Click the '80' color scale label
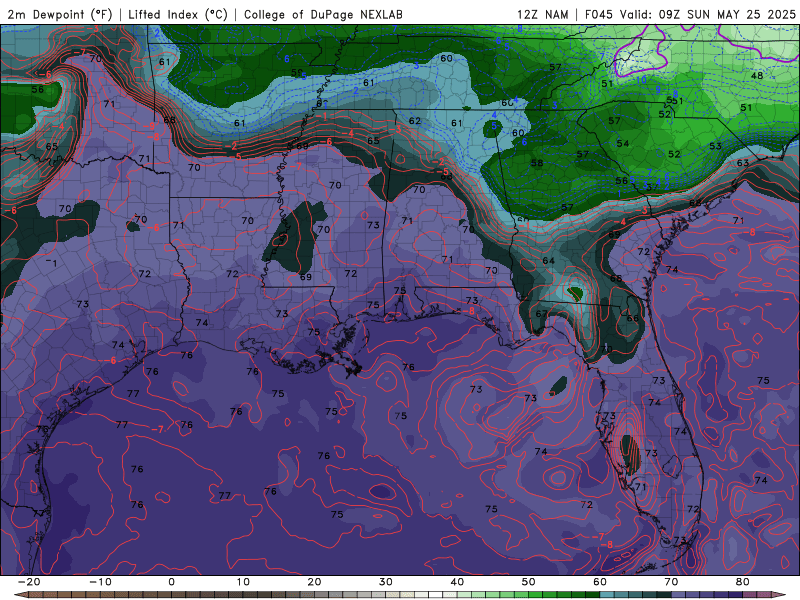The image size is (800, 600). (x=743, y=582)
